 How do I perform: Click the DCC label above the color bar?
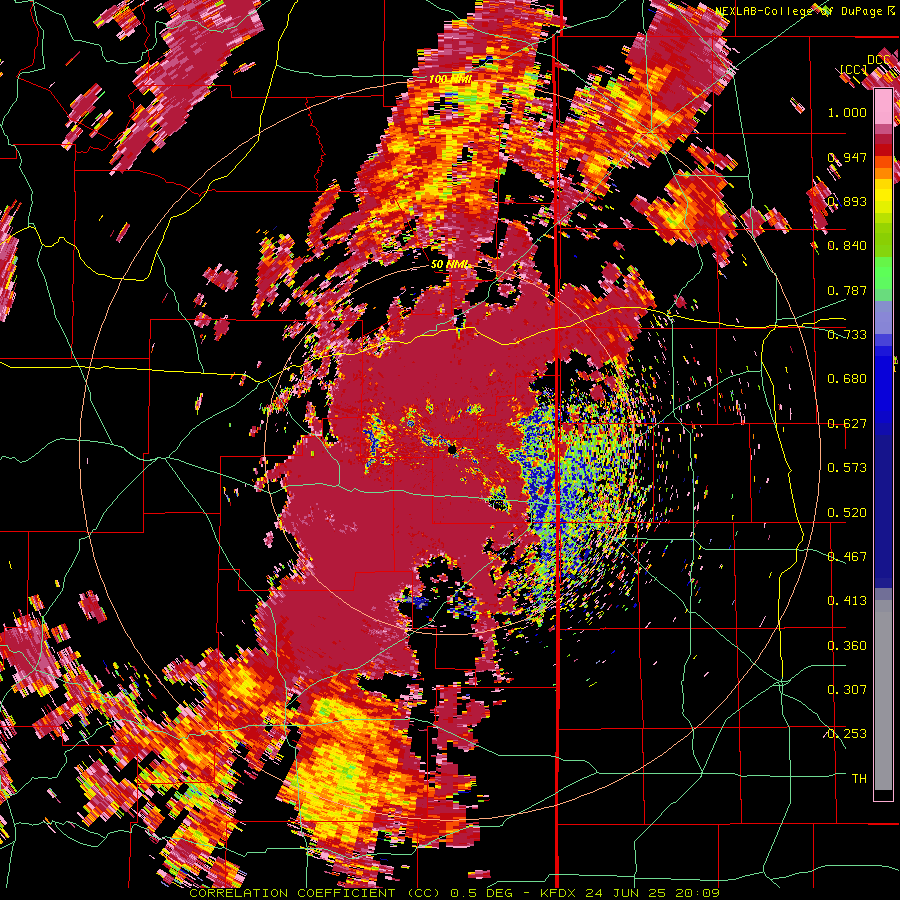pos(878,60)
